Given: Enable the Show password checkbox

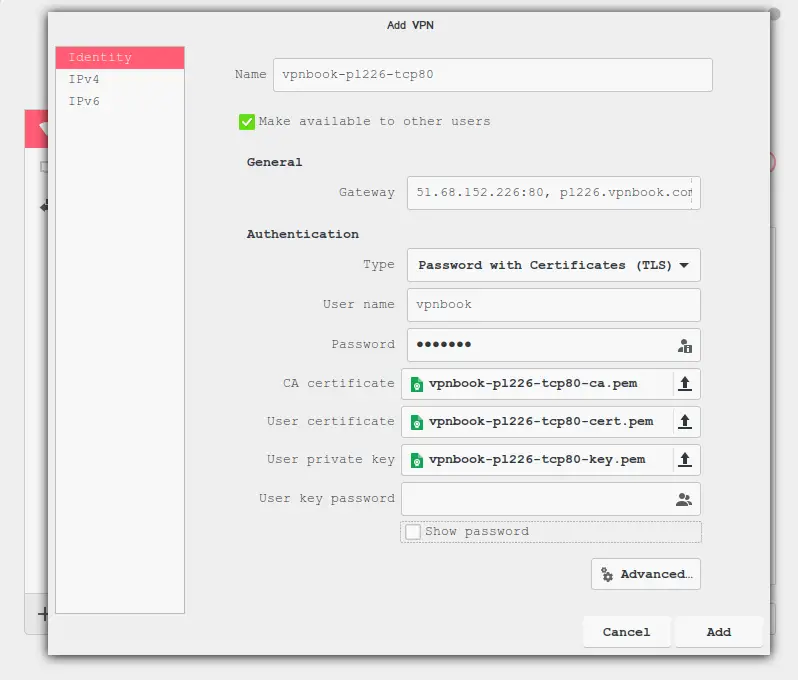Looking at the screenshot, I should pyautogui.click(x=413, y=532).
